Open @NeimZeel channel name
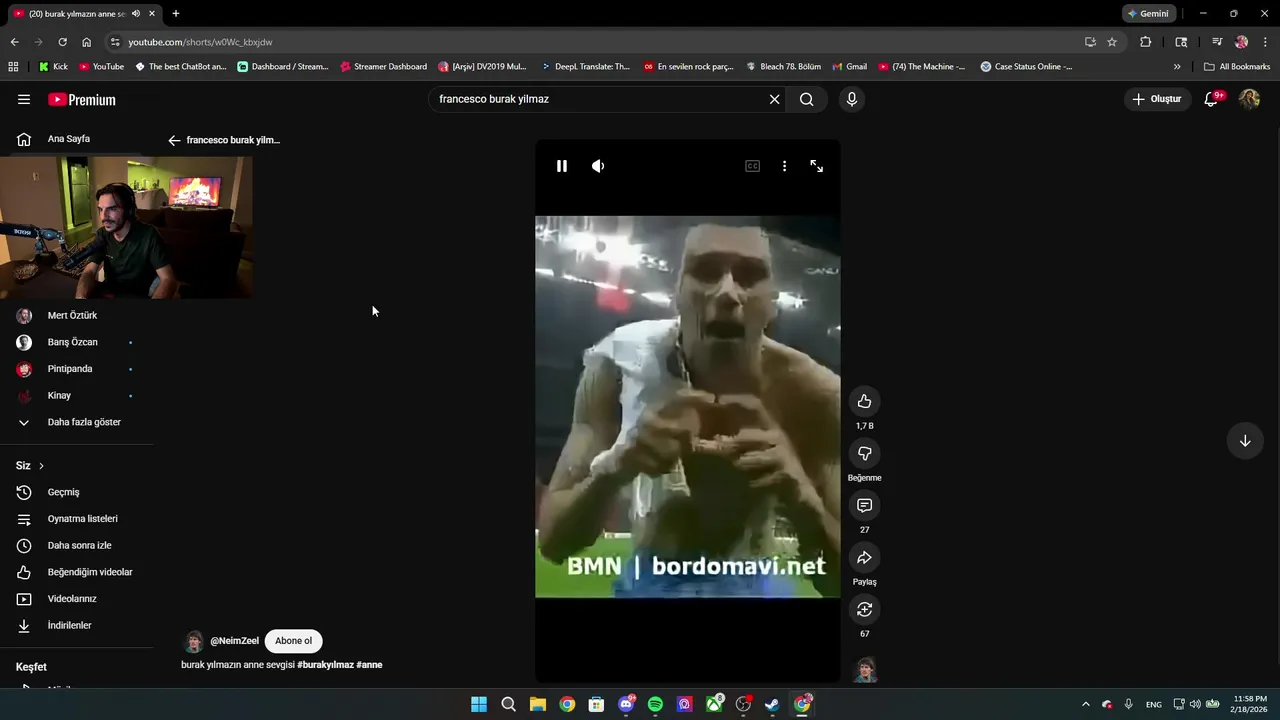Image resolution: width=1280 pixels, height=720 pixels. (x=234, y=641)
